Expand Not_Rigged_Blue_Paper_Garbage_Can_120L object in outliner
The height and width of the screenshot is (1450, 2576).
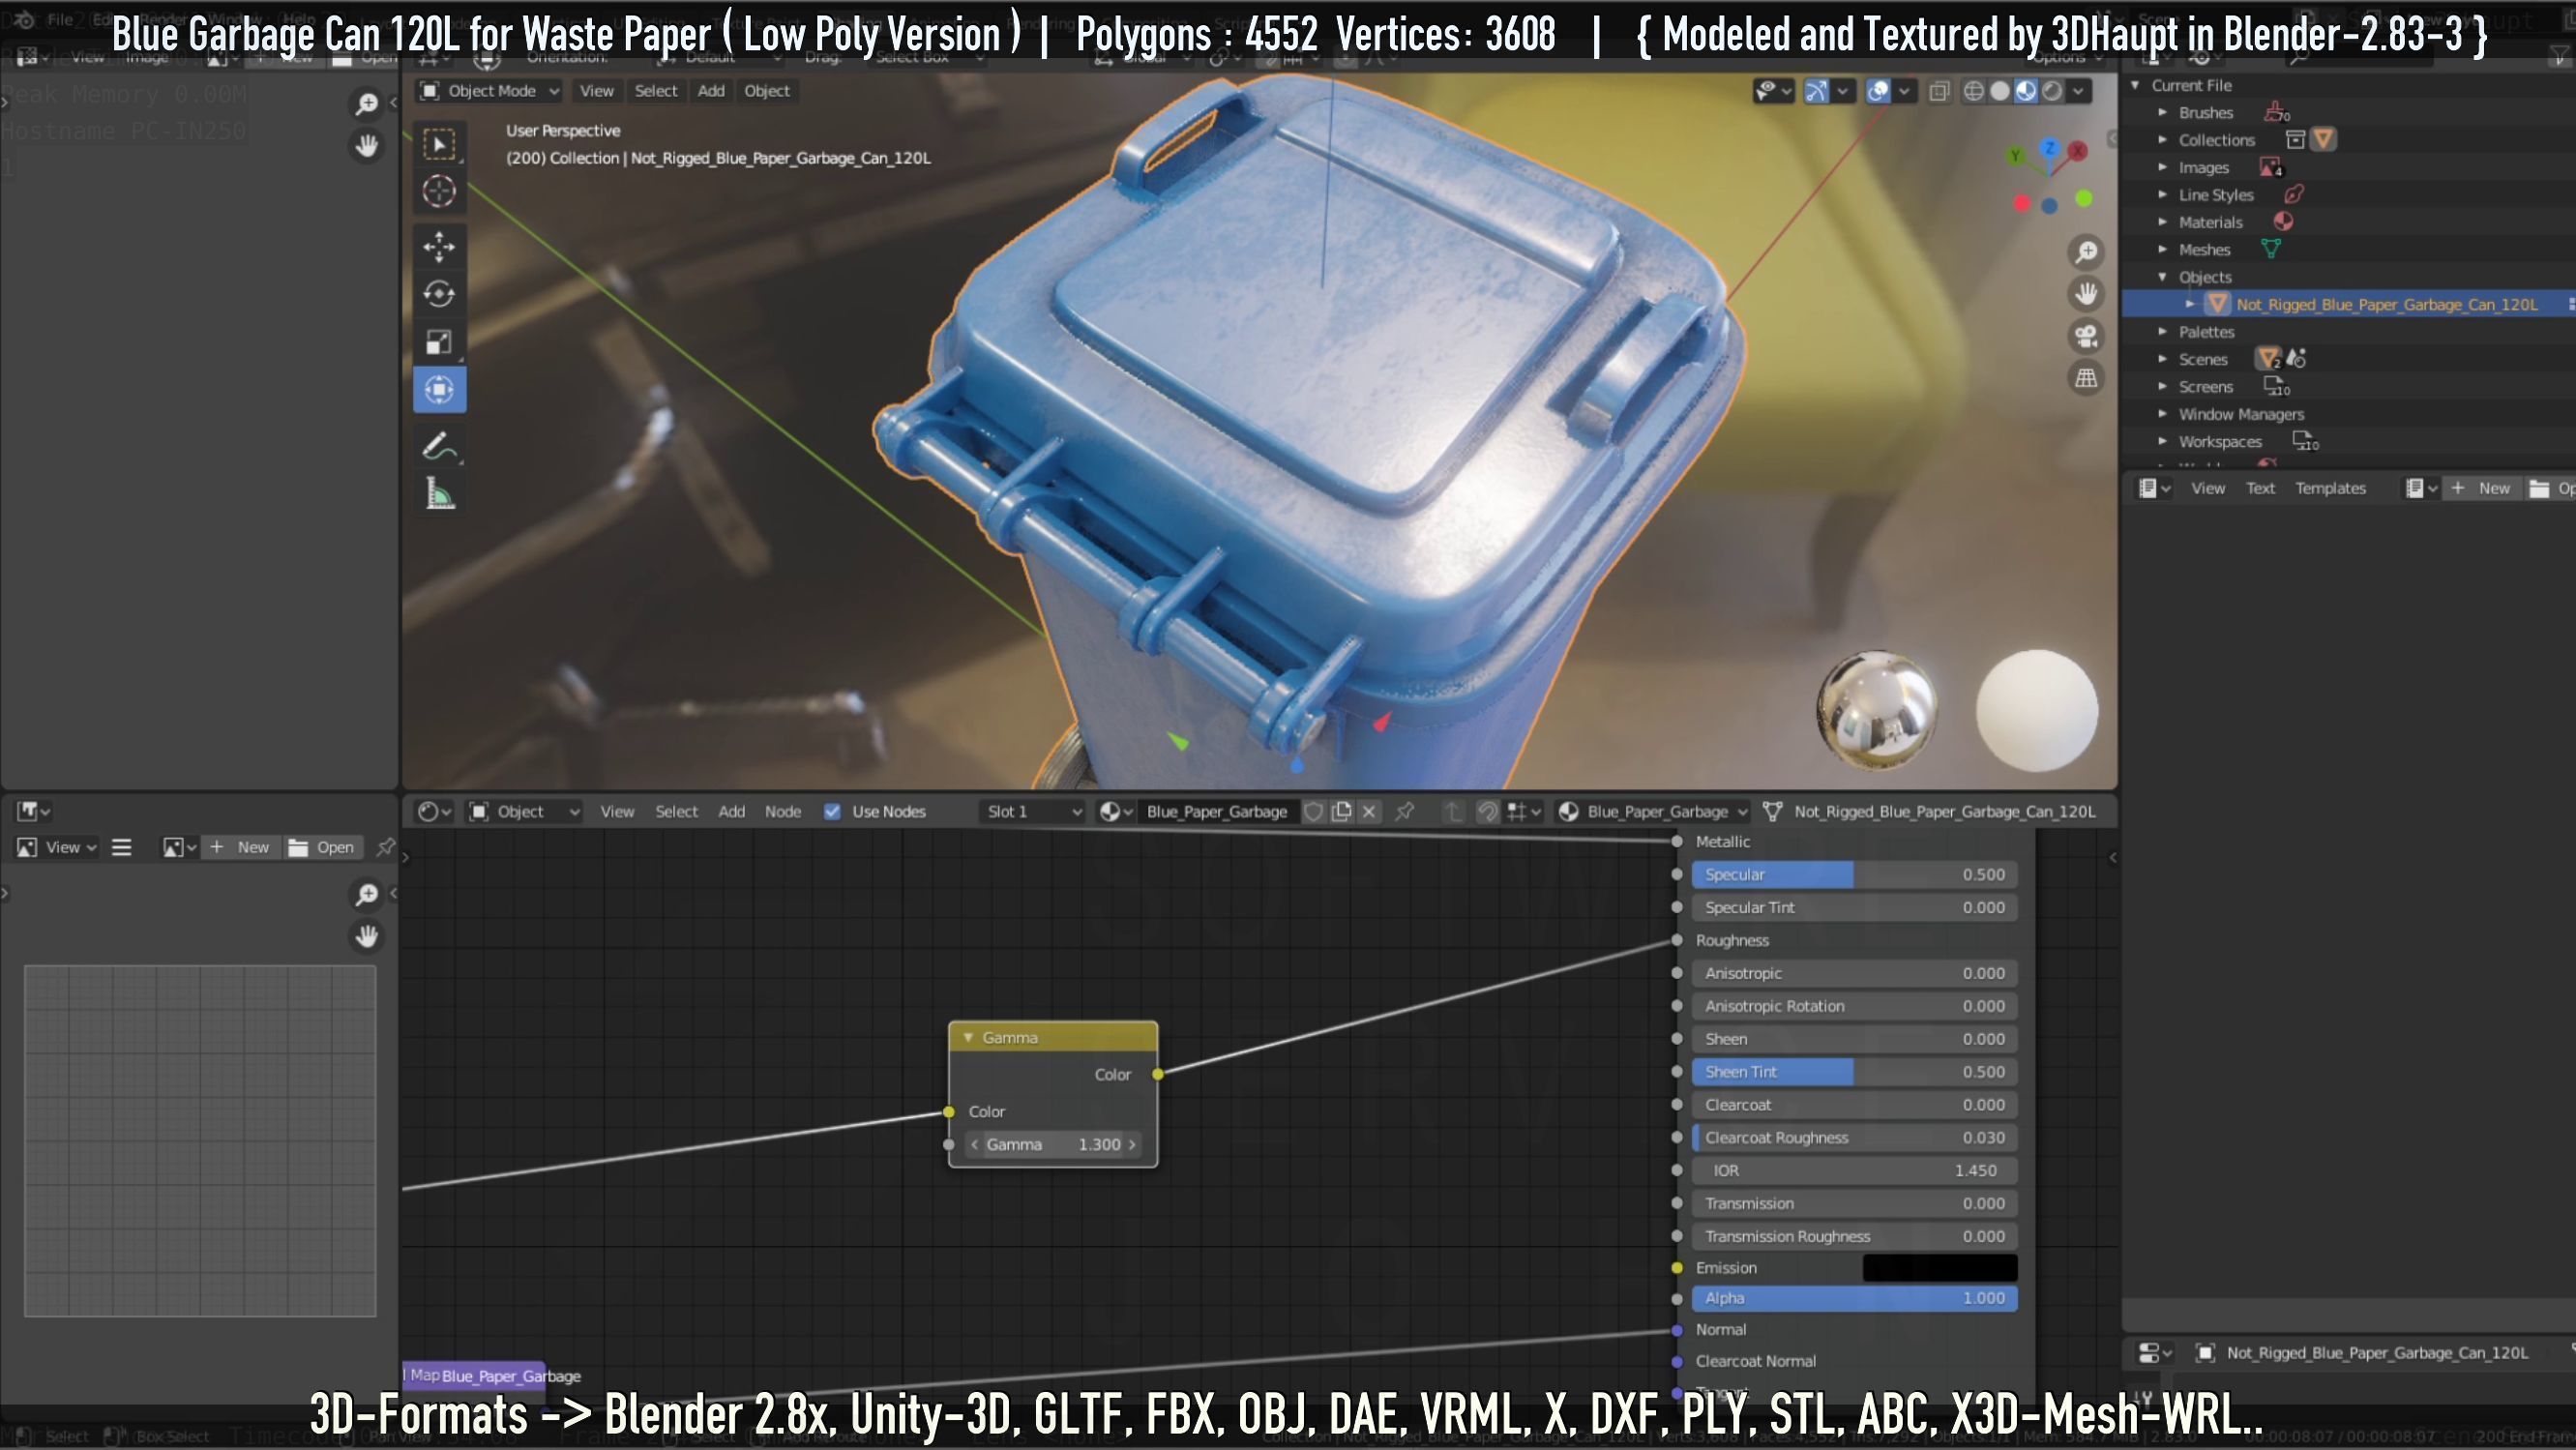pos(2190,304)
